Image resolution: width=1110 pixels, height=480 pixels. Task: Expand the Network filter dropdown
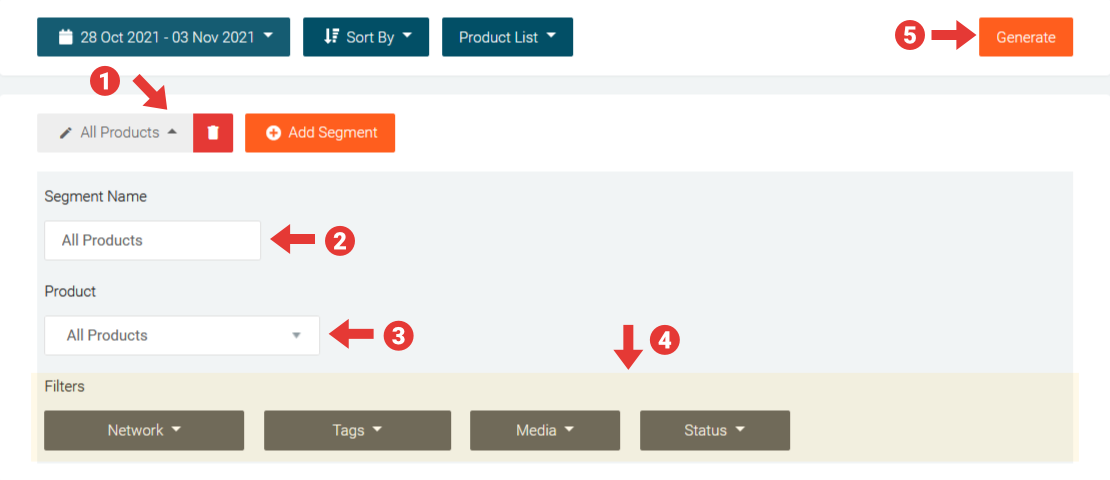pos(144,430)
